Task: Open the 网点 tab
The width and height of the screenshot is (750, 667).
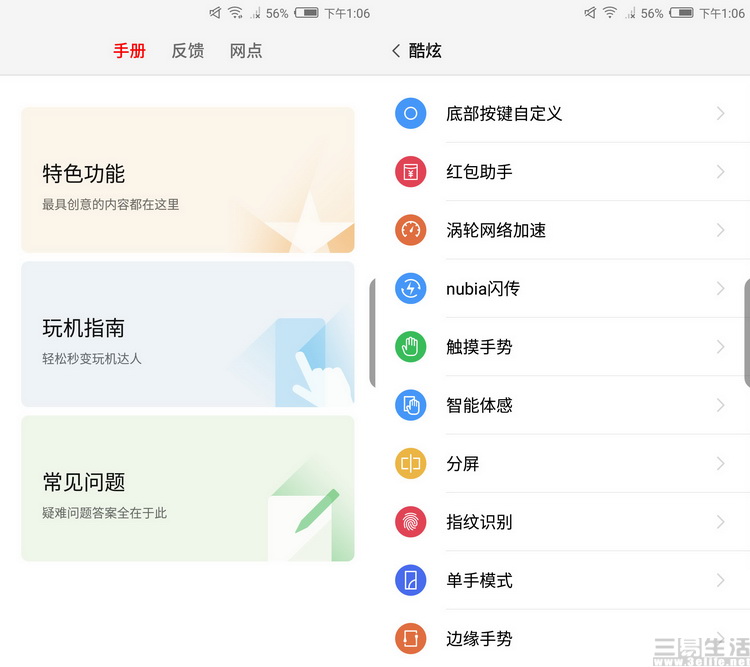Action: pyautogui.click(x=246, y=51)
